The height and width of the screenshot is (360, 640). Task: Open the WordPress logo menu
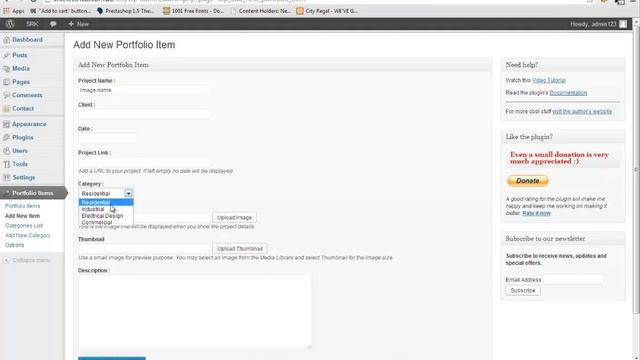click(x=10, y=24)
